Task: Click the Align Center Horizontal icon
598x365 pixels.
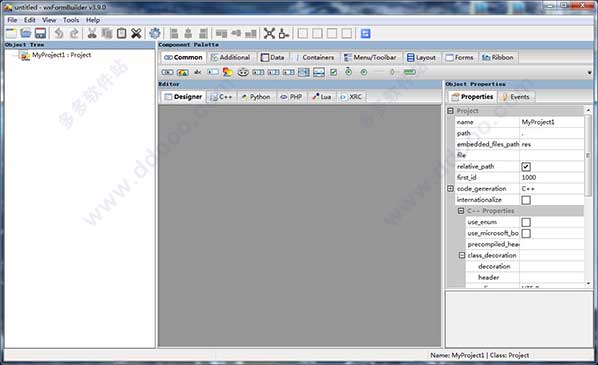Action: pyautogui.click(x=188, y=33)
